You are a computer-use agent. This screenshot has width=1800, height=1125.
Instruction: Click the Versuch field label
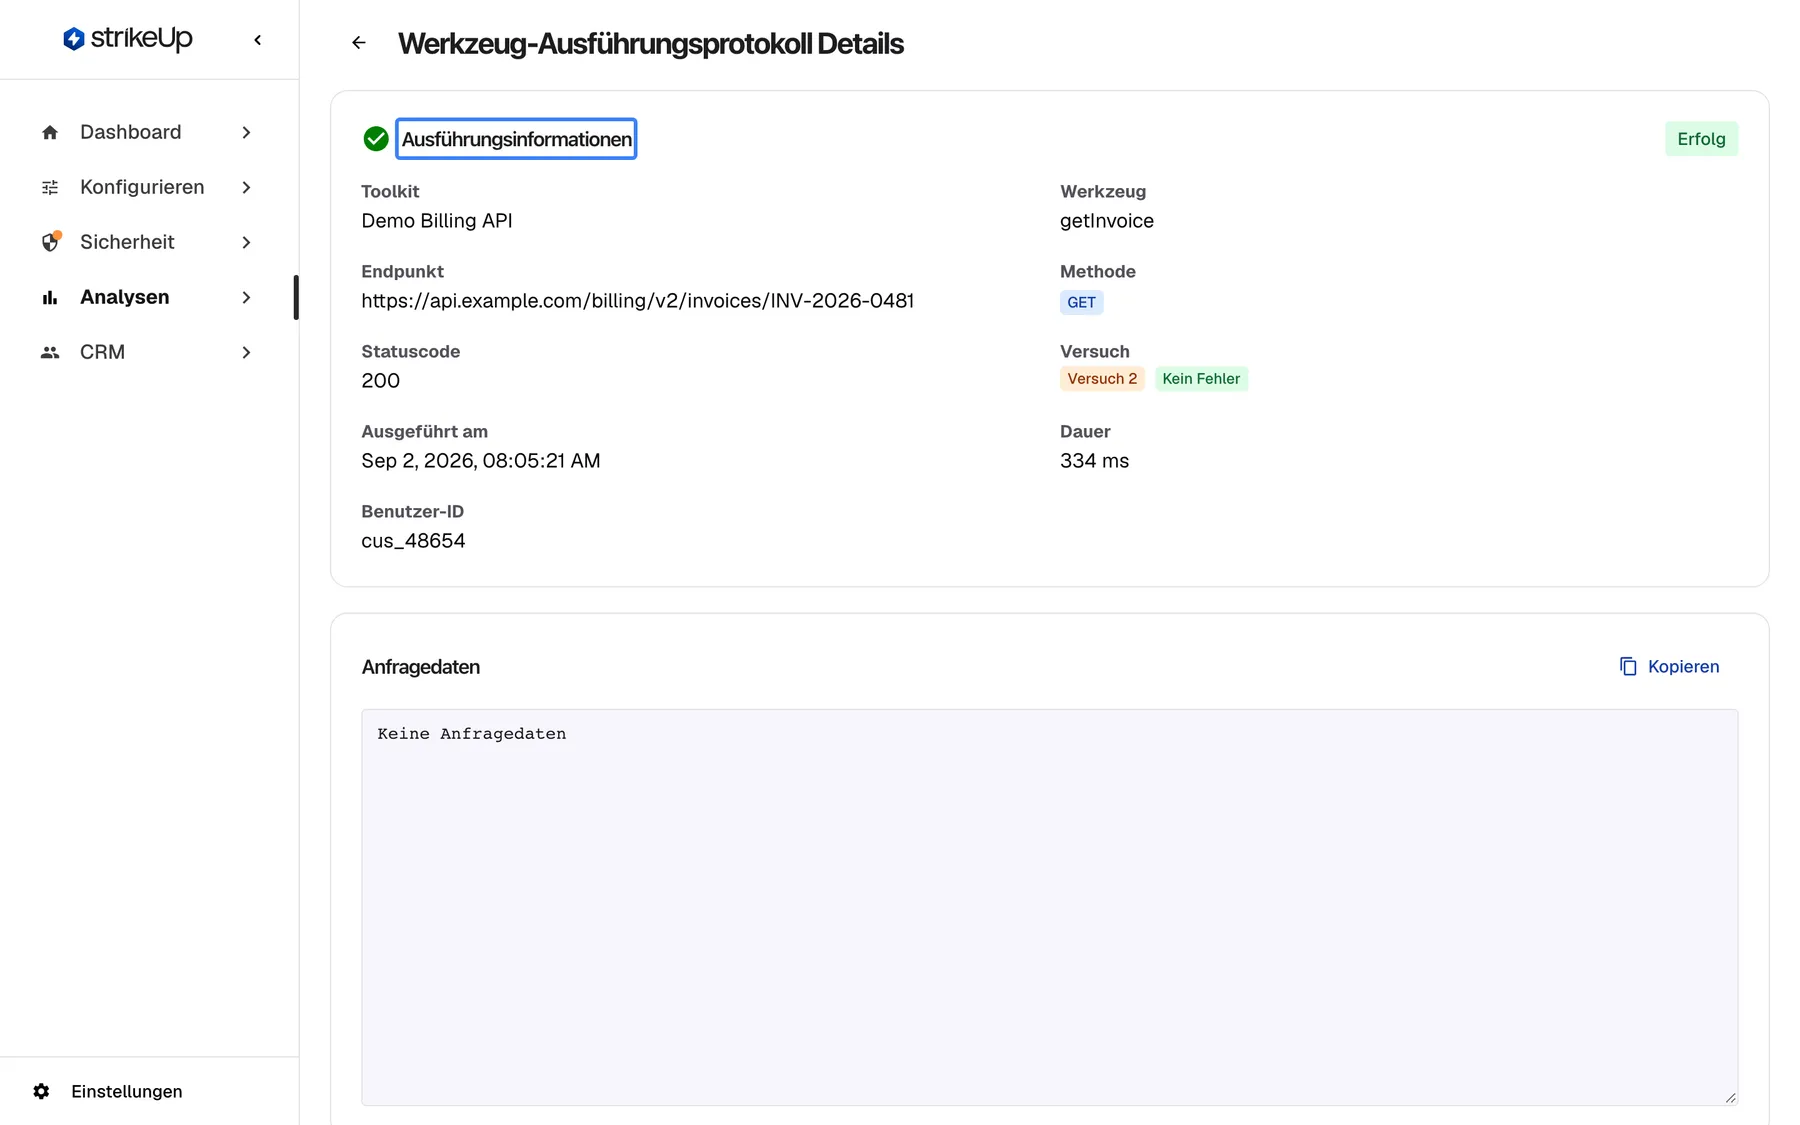(1095, 352)
